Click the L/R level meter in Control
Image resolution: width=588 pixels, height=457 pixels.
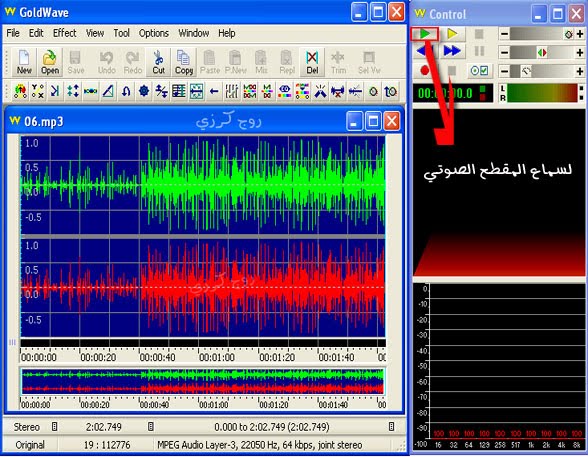(543, 93)
